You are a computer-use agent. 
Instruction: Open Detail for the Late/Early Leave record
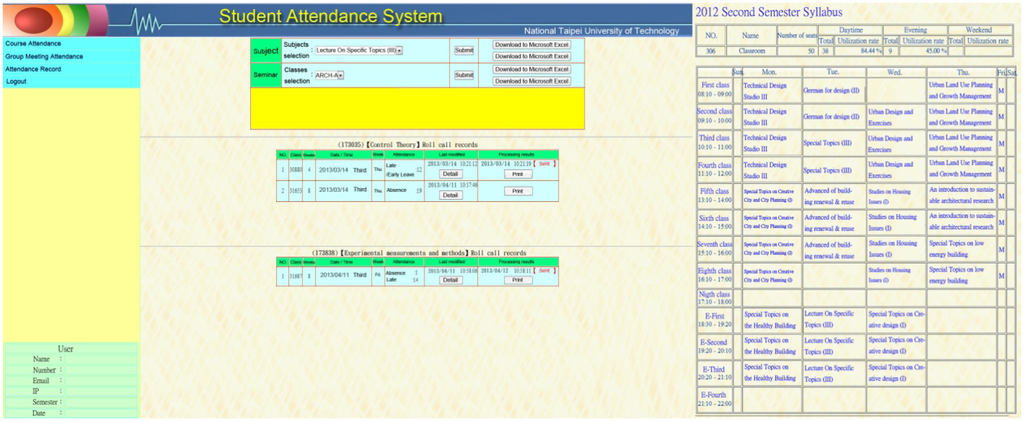click(450, 174)
